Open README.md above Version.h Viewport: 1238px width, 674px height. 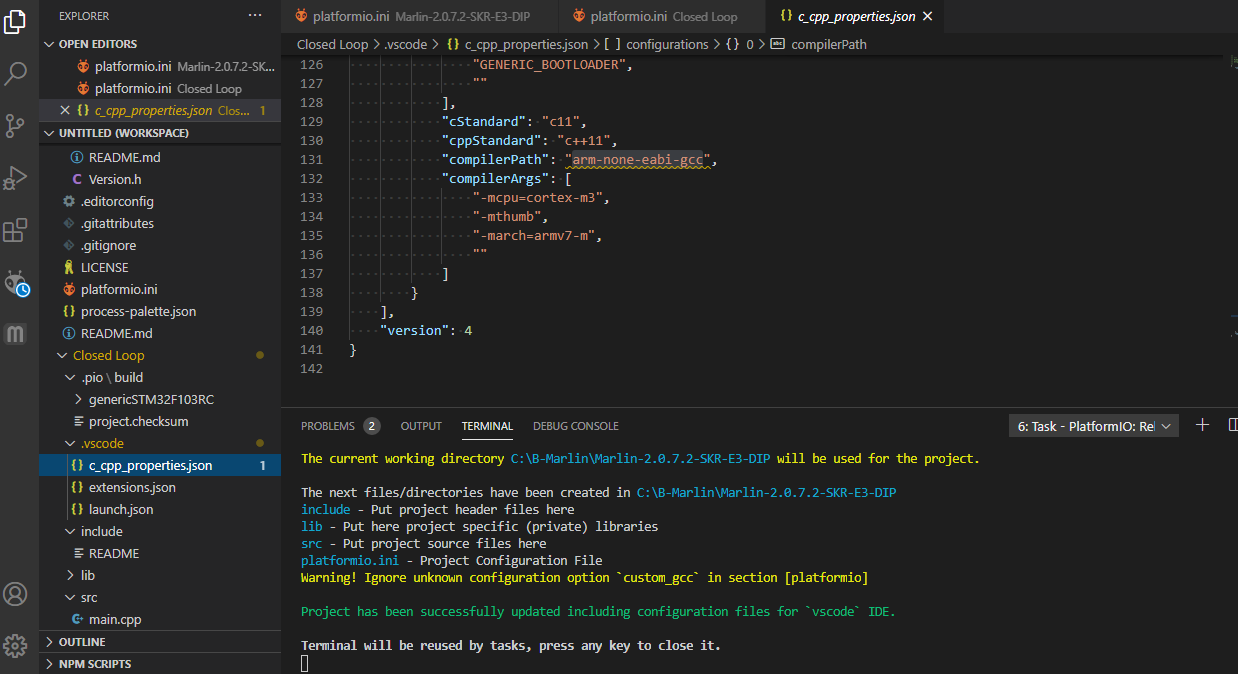(160, 157)
